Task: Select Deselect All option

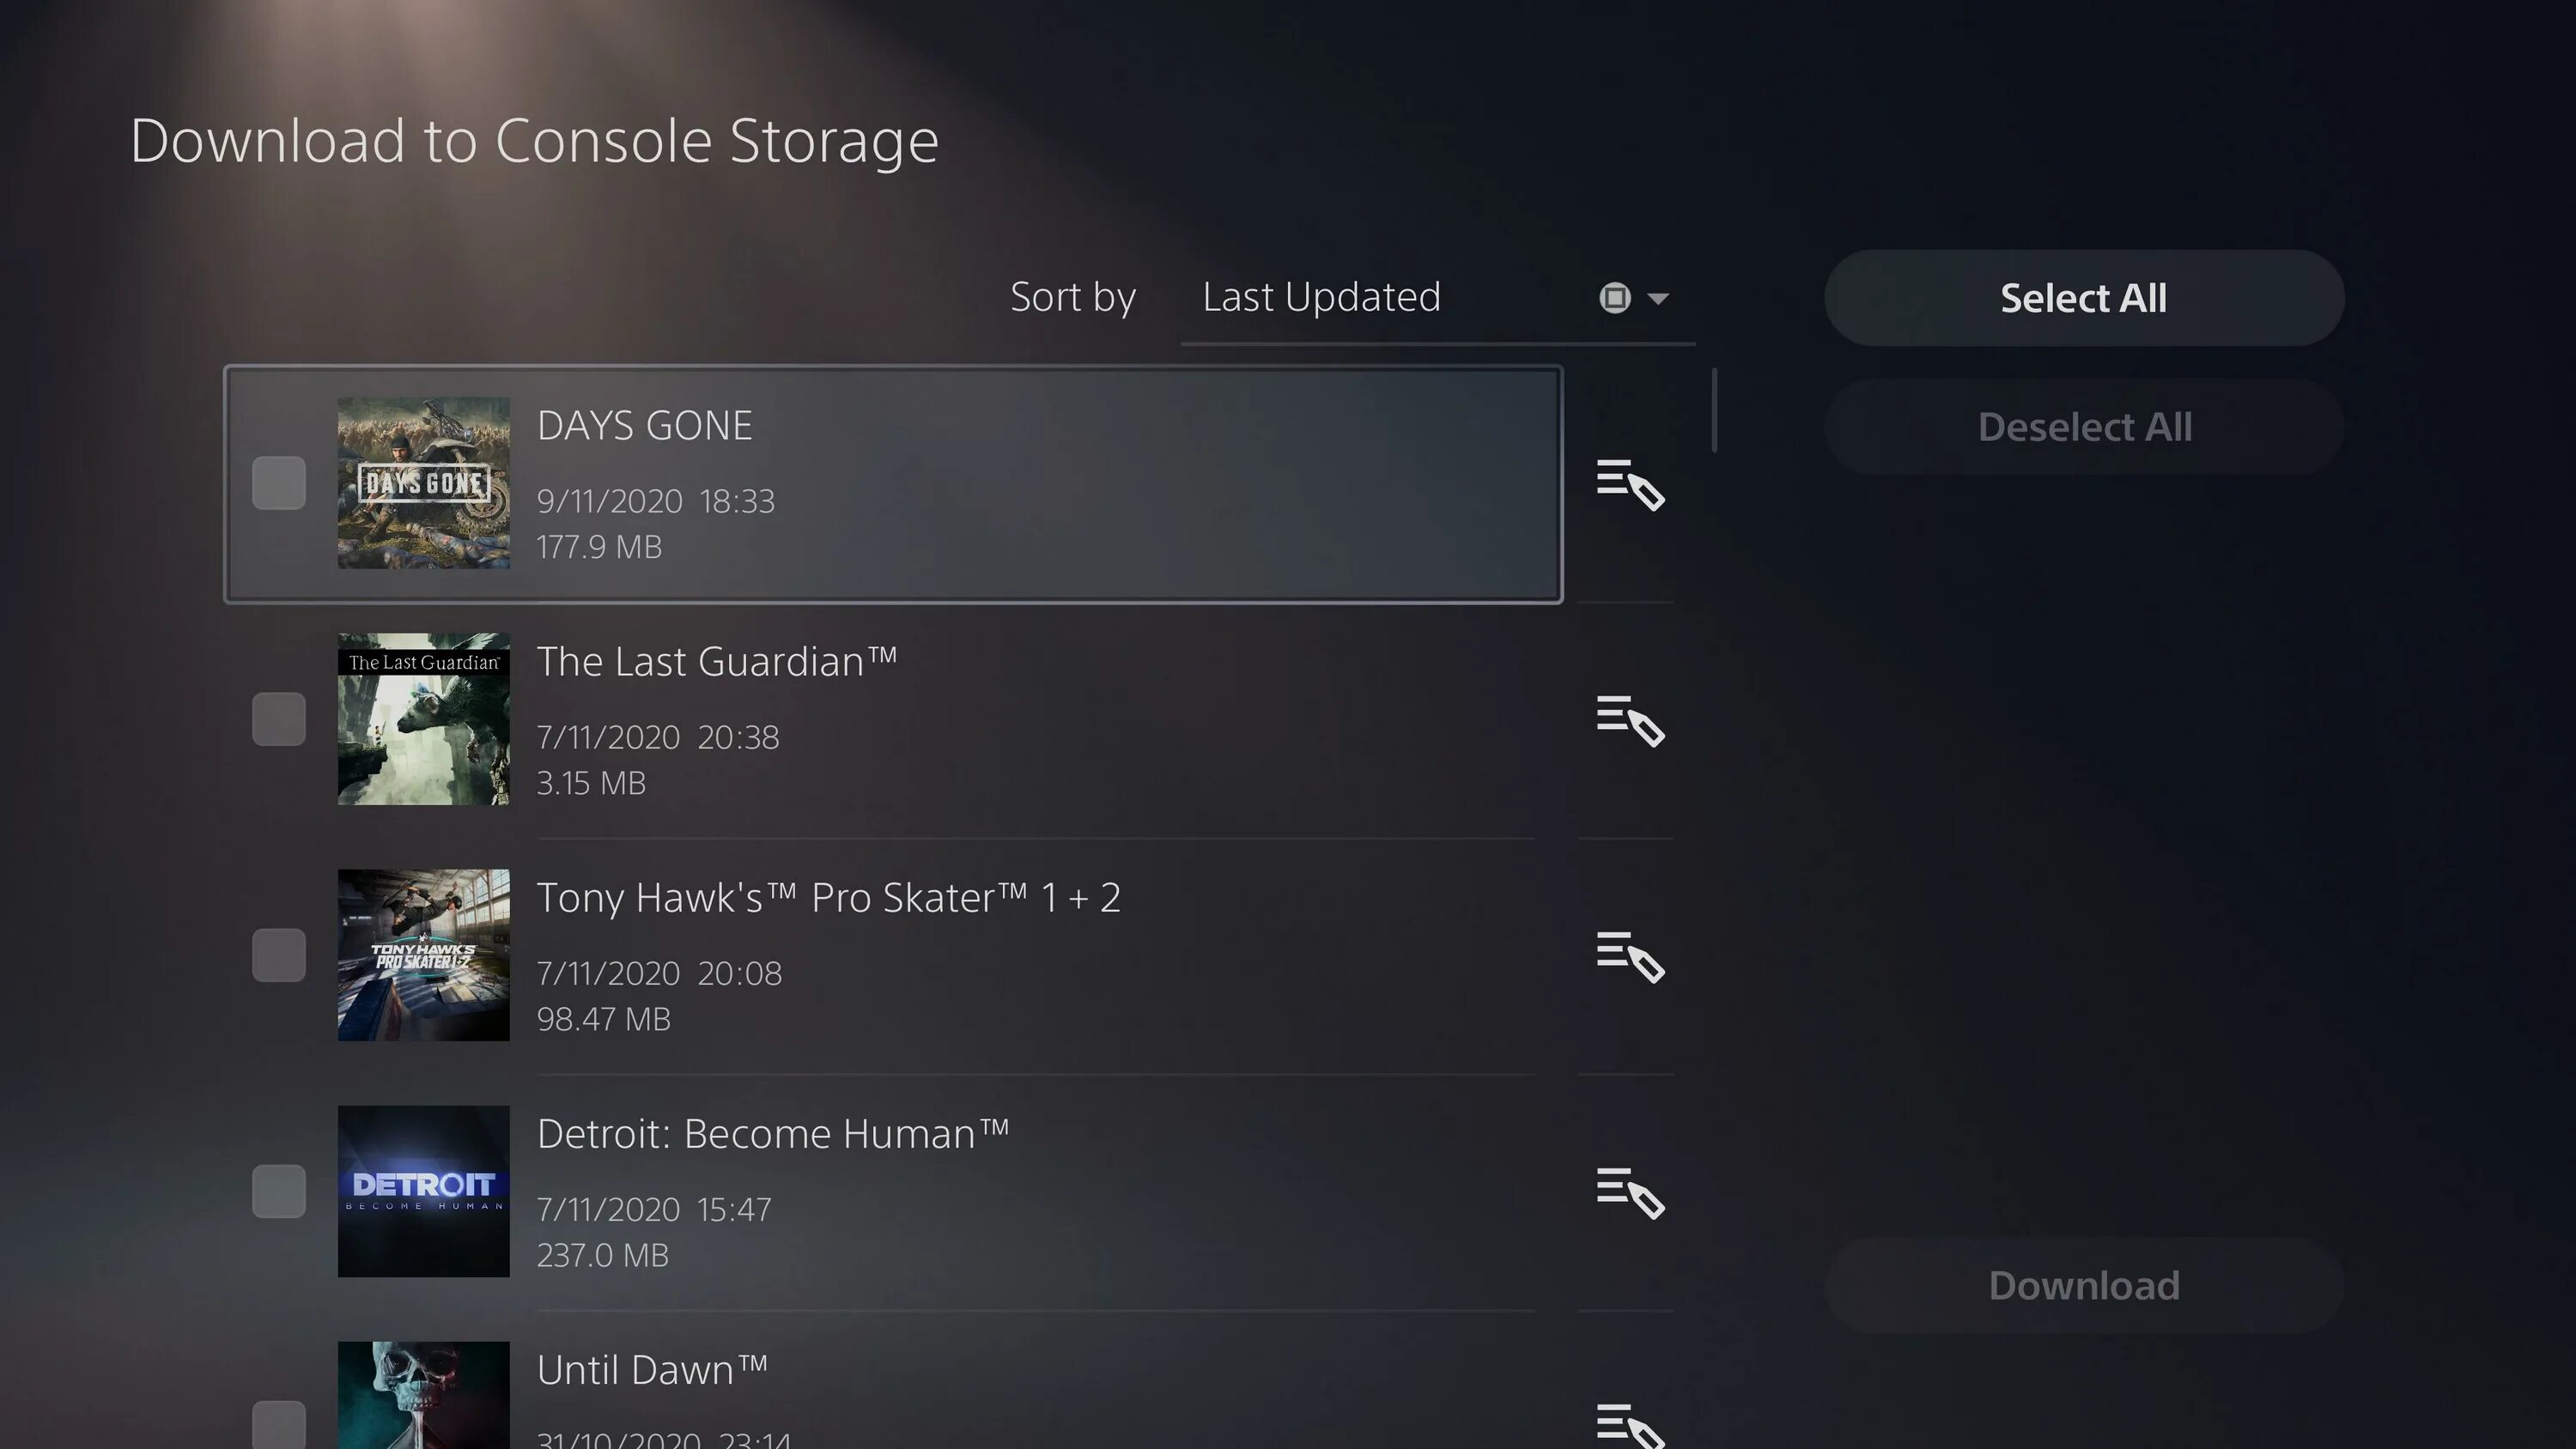Action: pos(2084,427)
